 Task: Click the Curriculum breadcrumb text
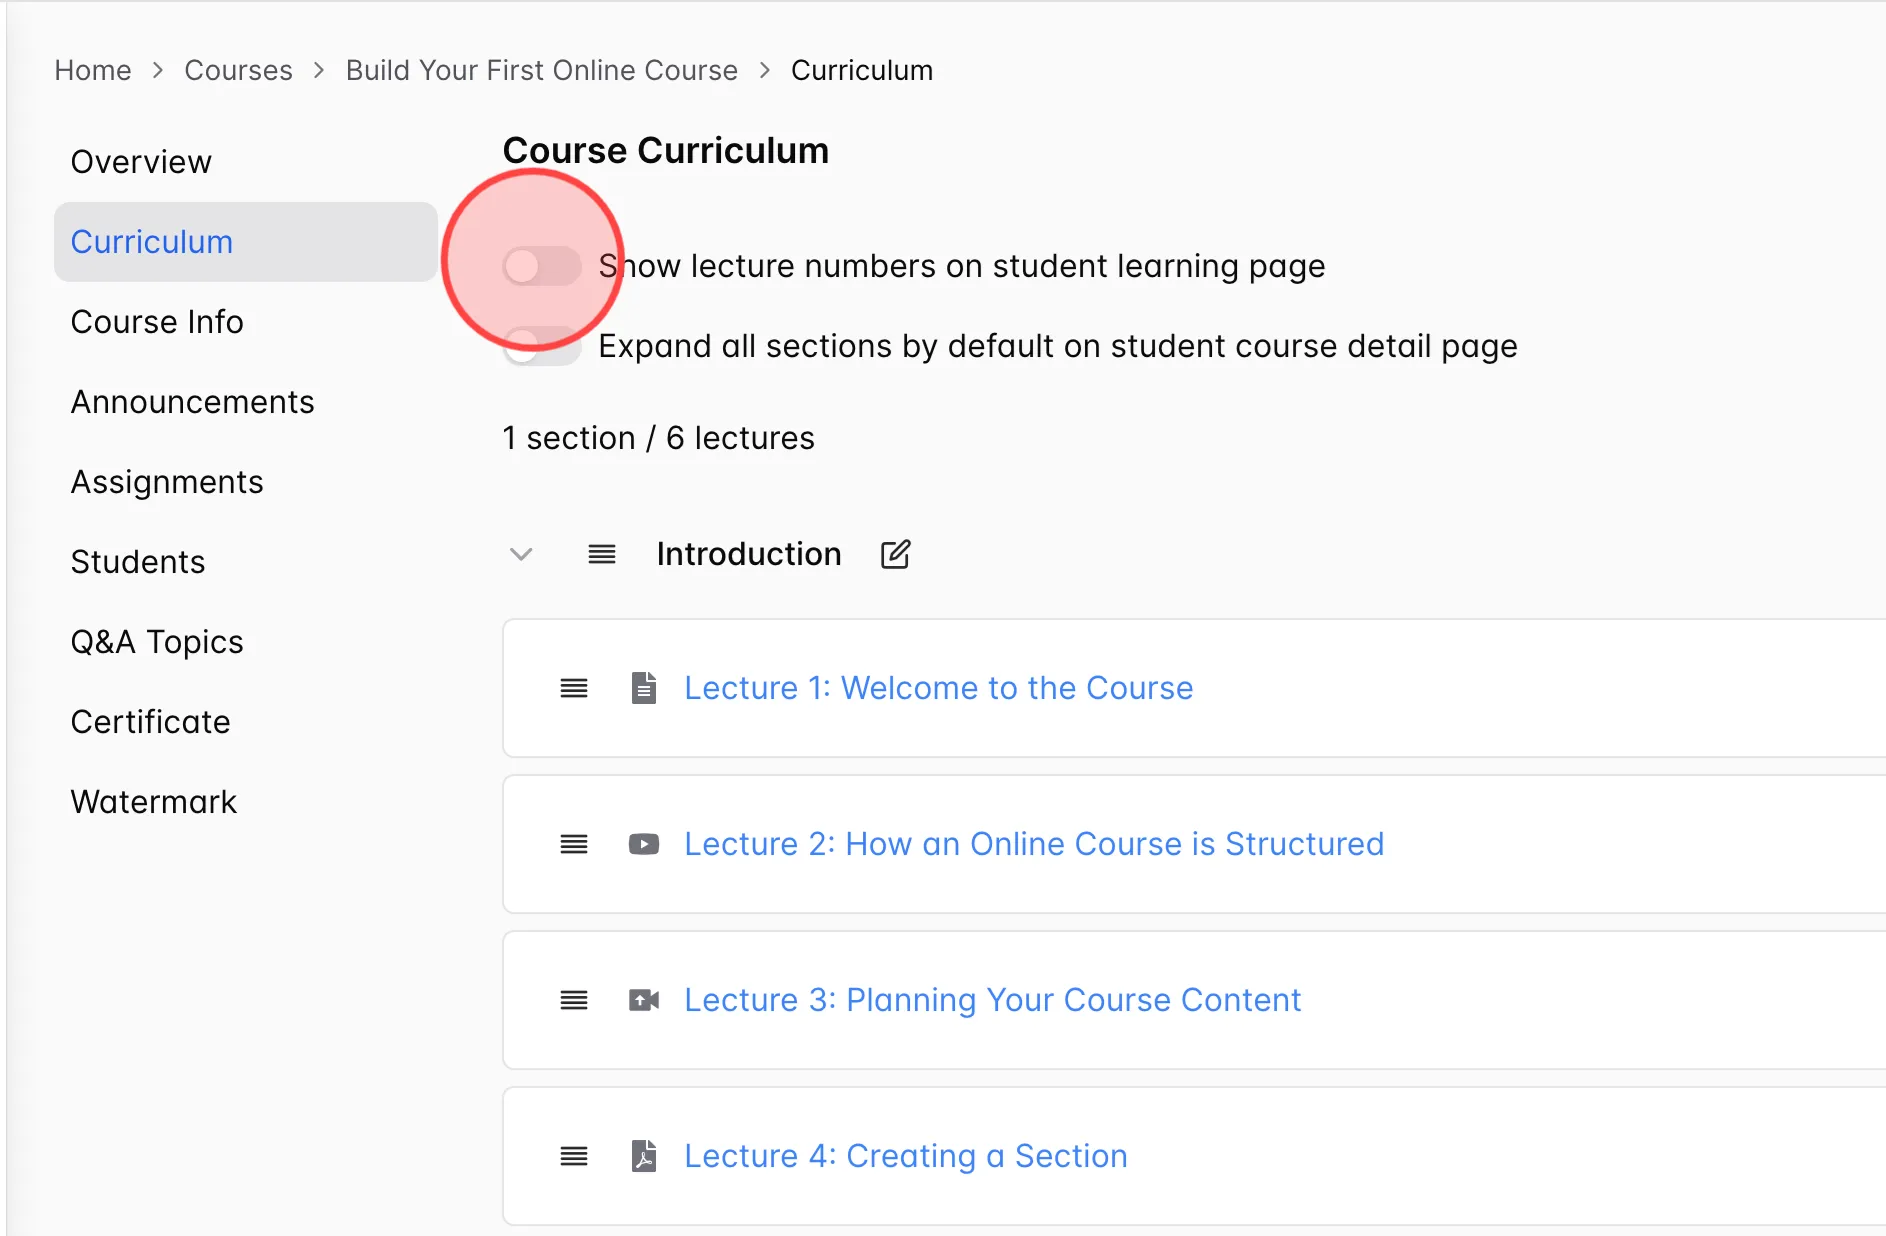tap(862, 70)
